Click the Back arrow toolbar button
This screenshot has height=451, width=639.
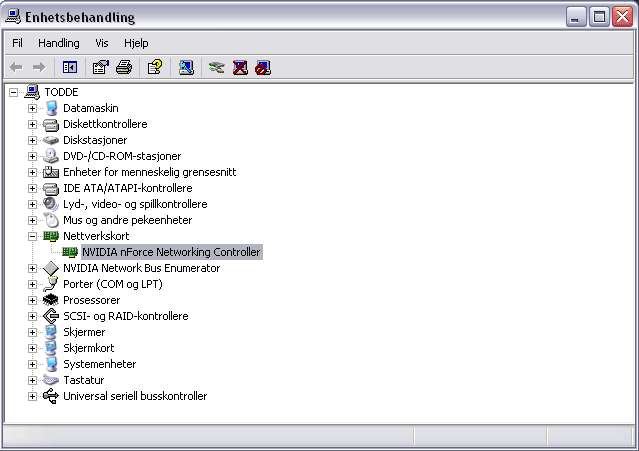pyautogui.click(x=16, y=67)
